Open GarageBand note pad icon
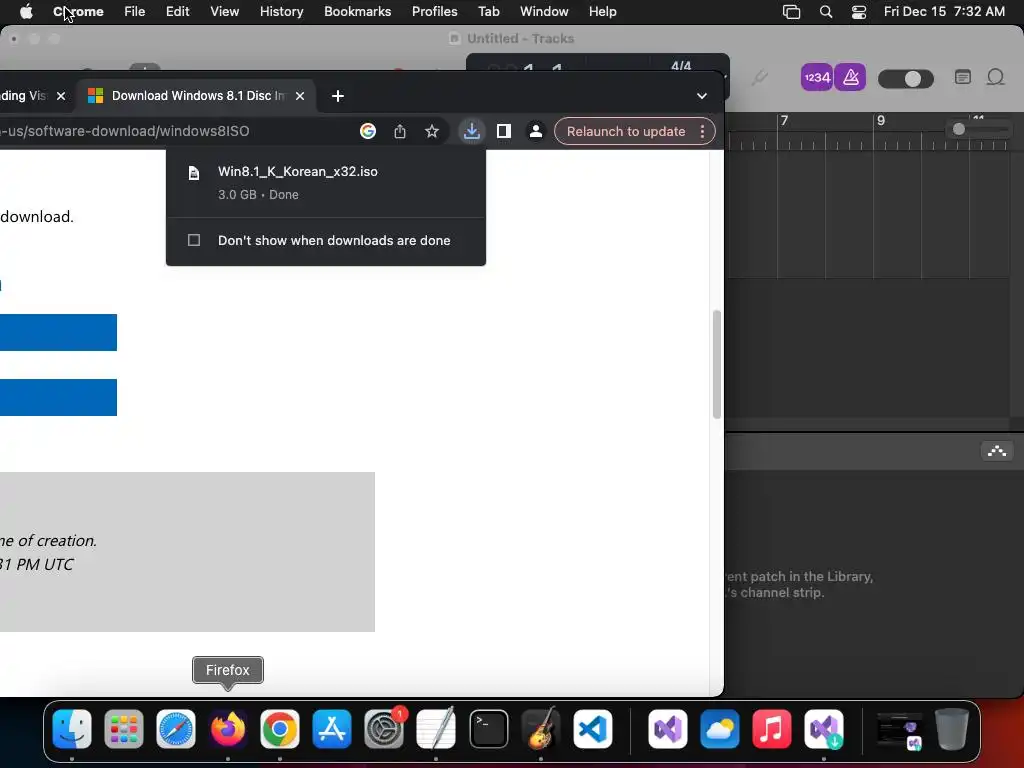 point(963,78)
